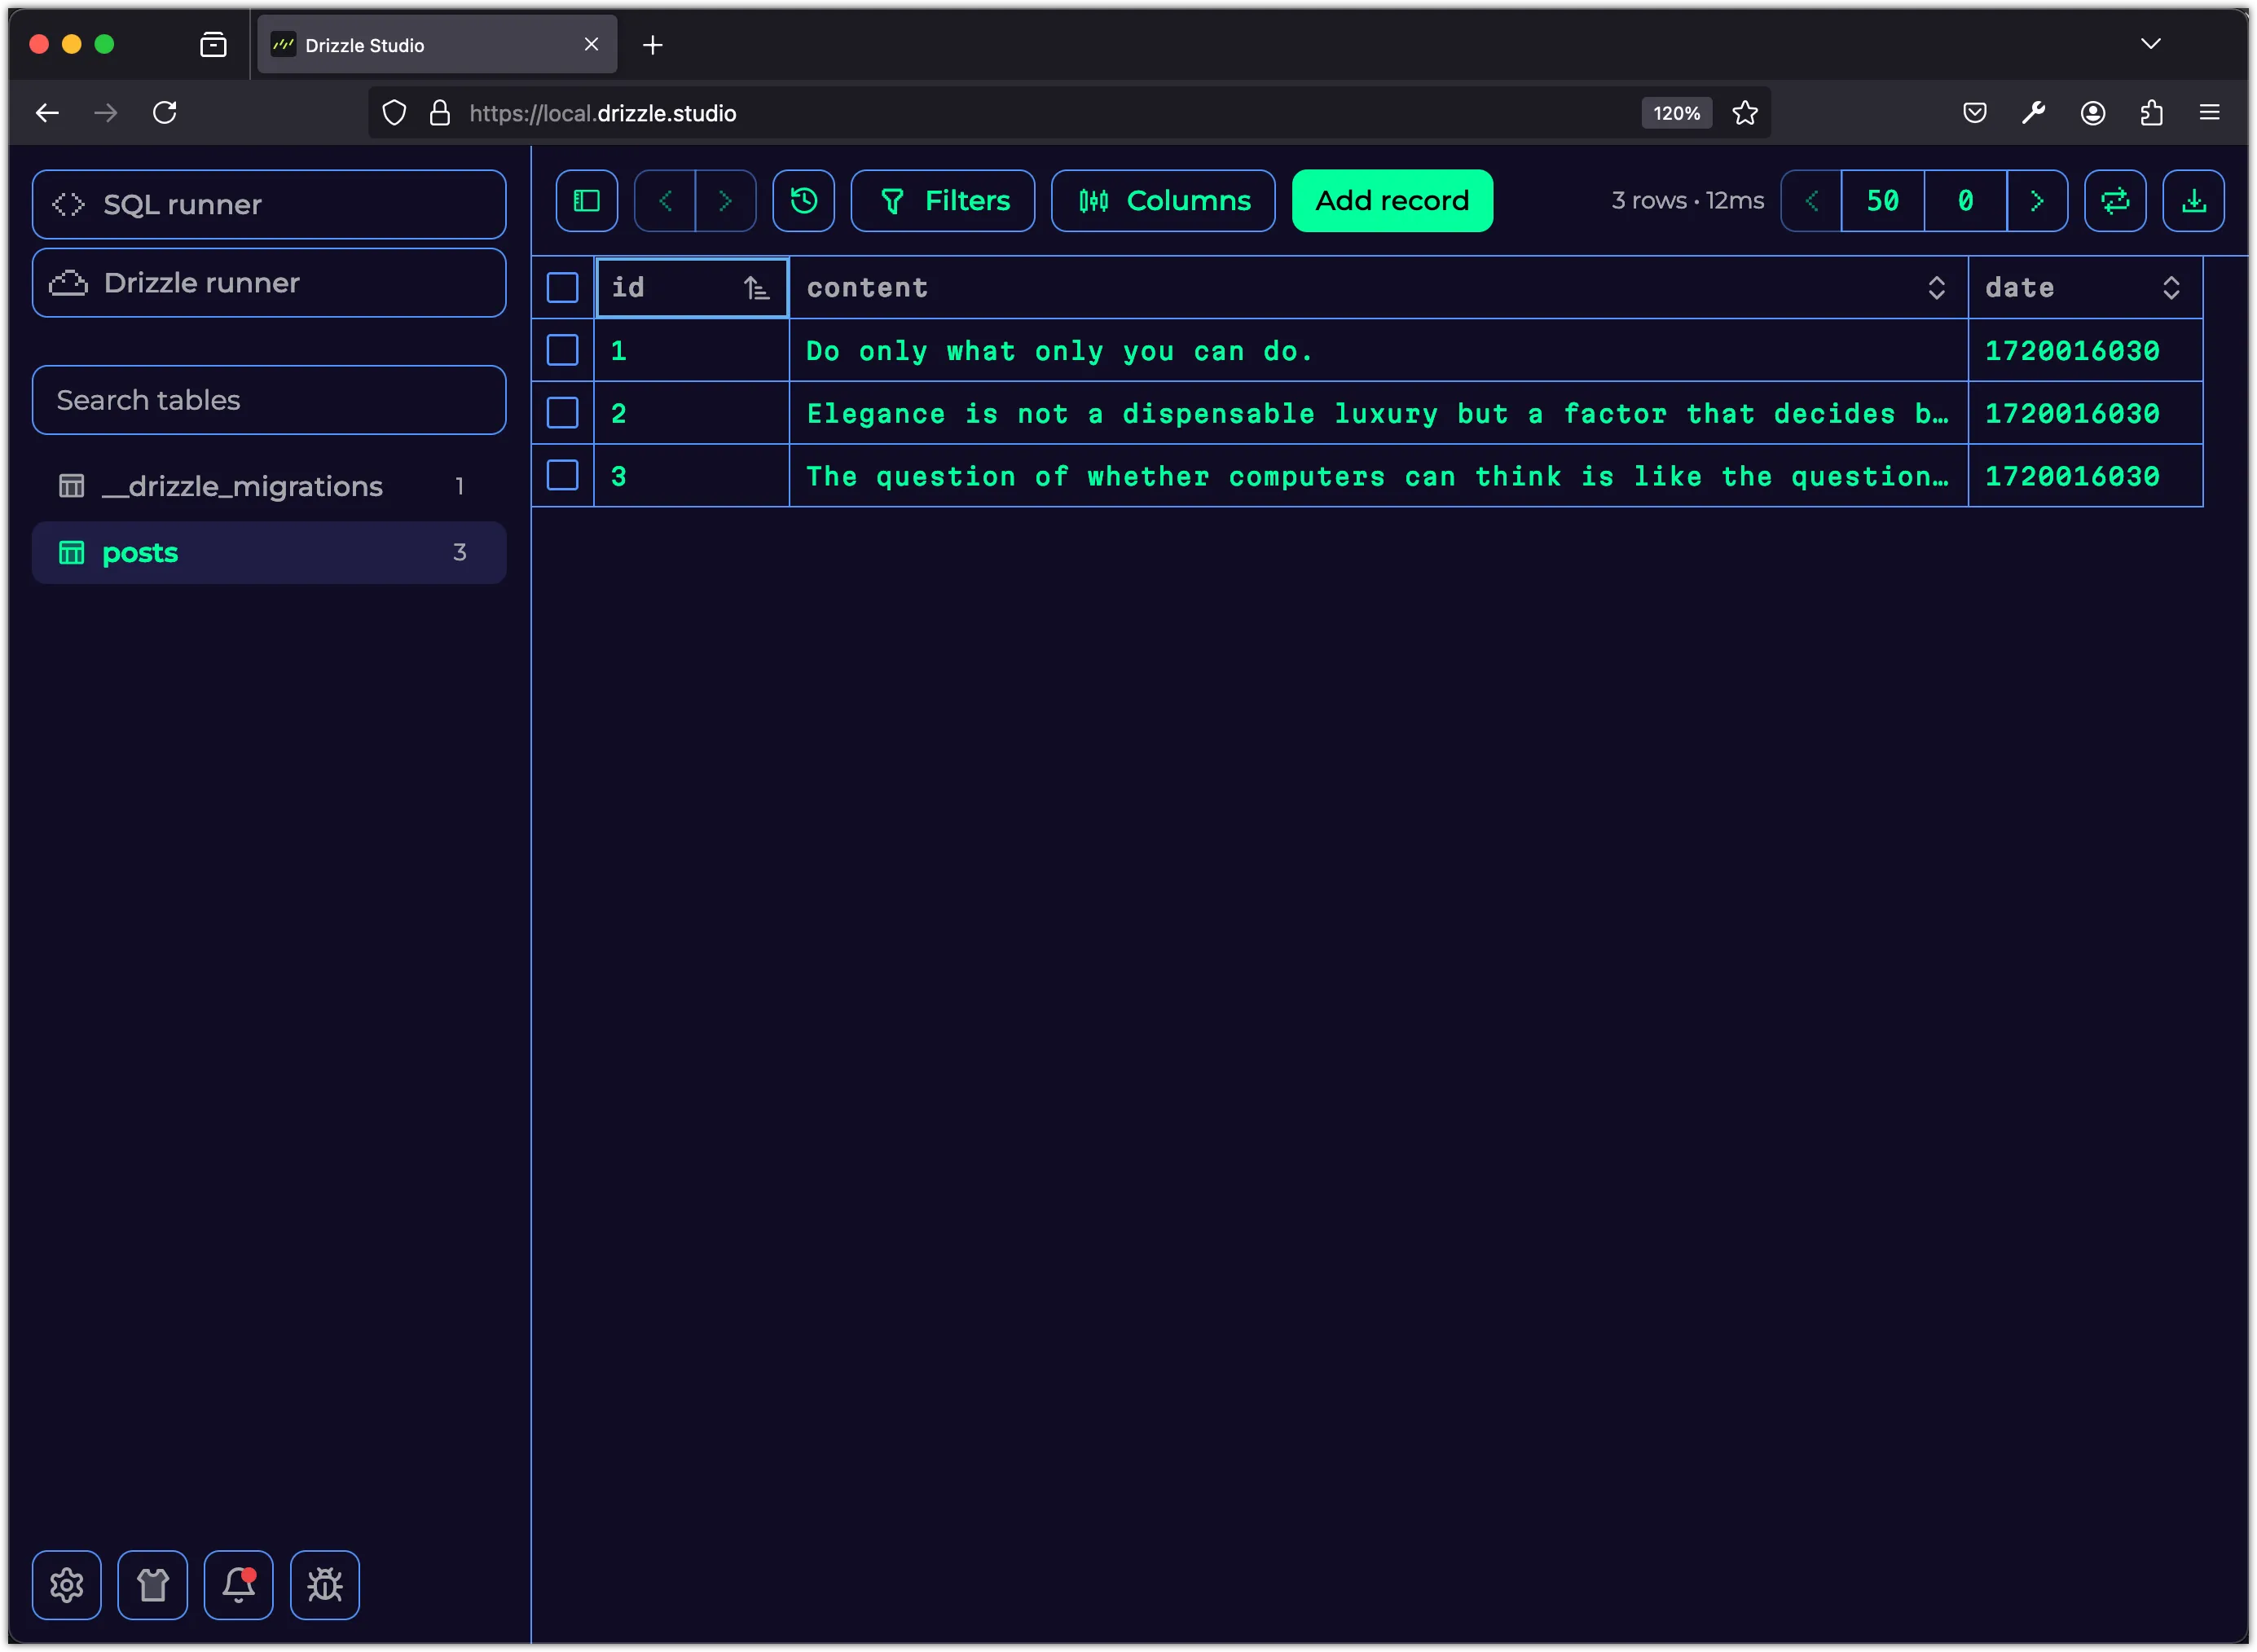Check the row with id 2
The height and width of the screenshot is (1652, 2257).
[563, 413]
